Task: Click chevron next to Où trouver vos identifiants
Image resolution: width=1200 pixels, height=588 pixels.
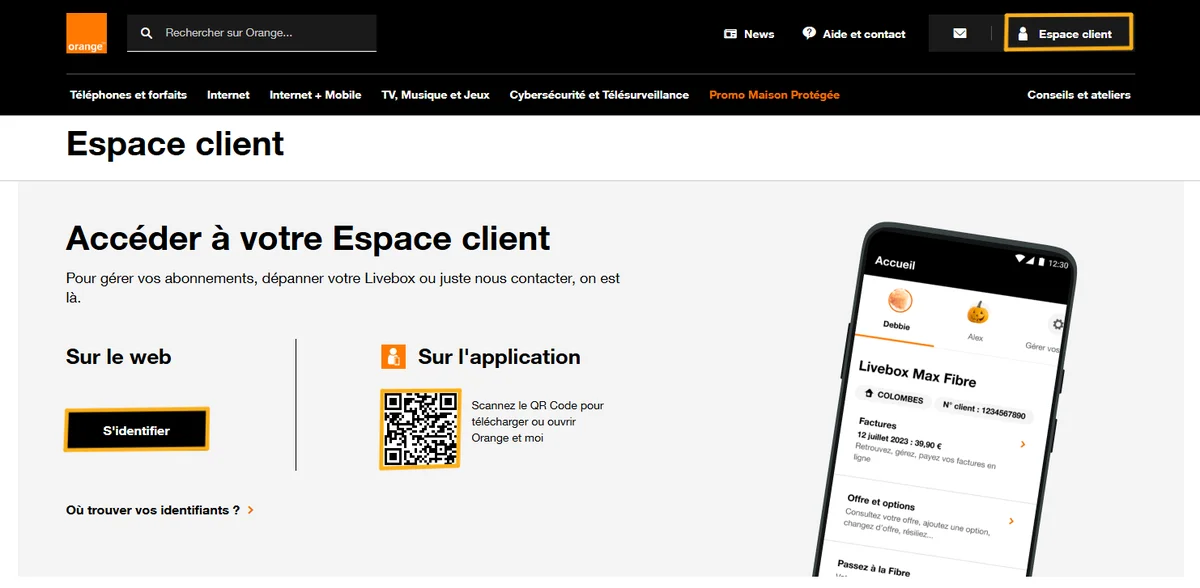Action: [x=250, y=510]
